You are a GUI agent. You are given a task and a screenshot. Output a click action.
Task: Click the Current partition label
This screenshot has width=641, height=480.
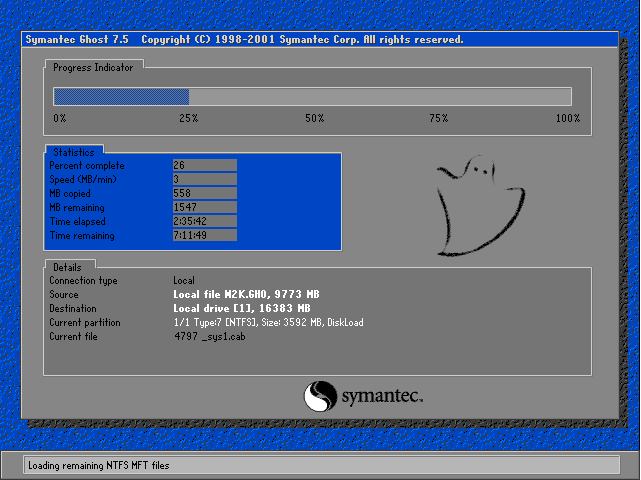[x=85, y=323]
